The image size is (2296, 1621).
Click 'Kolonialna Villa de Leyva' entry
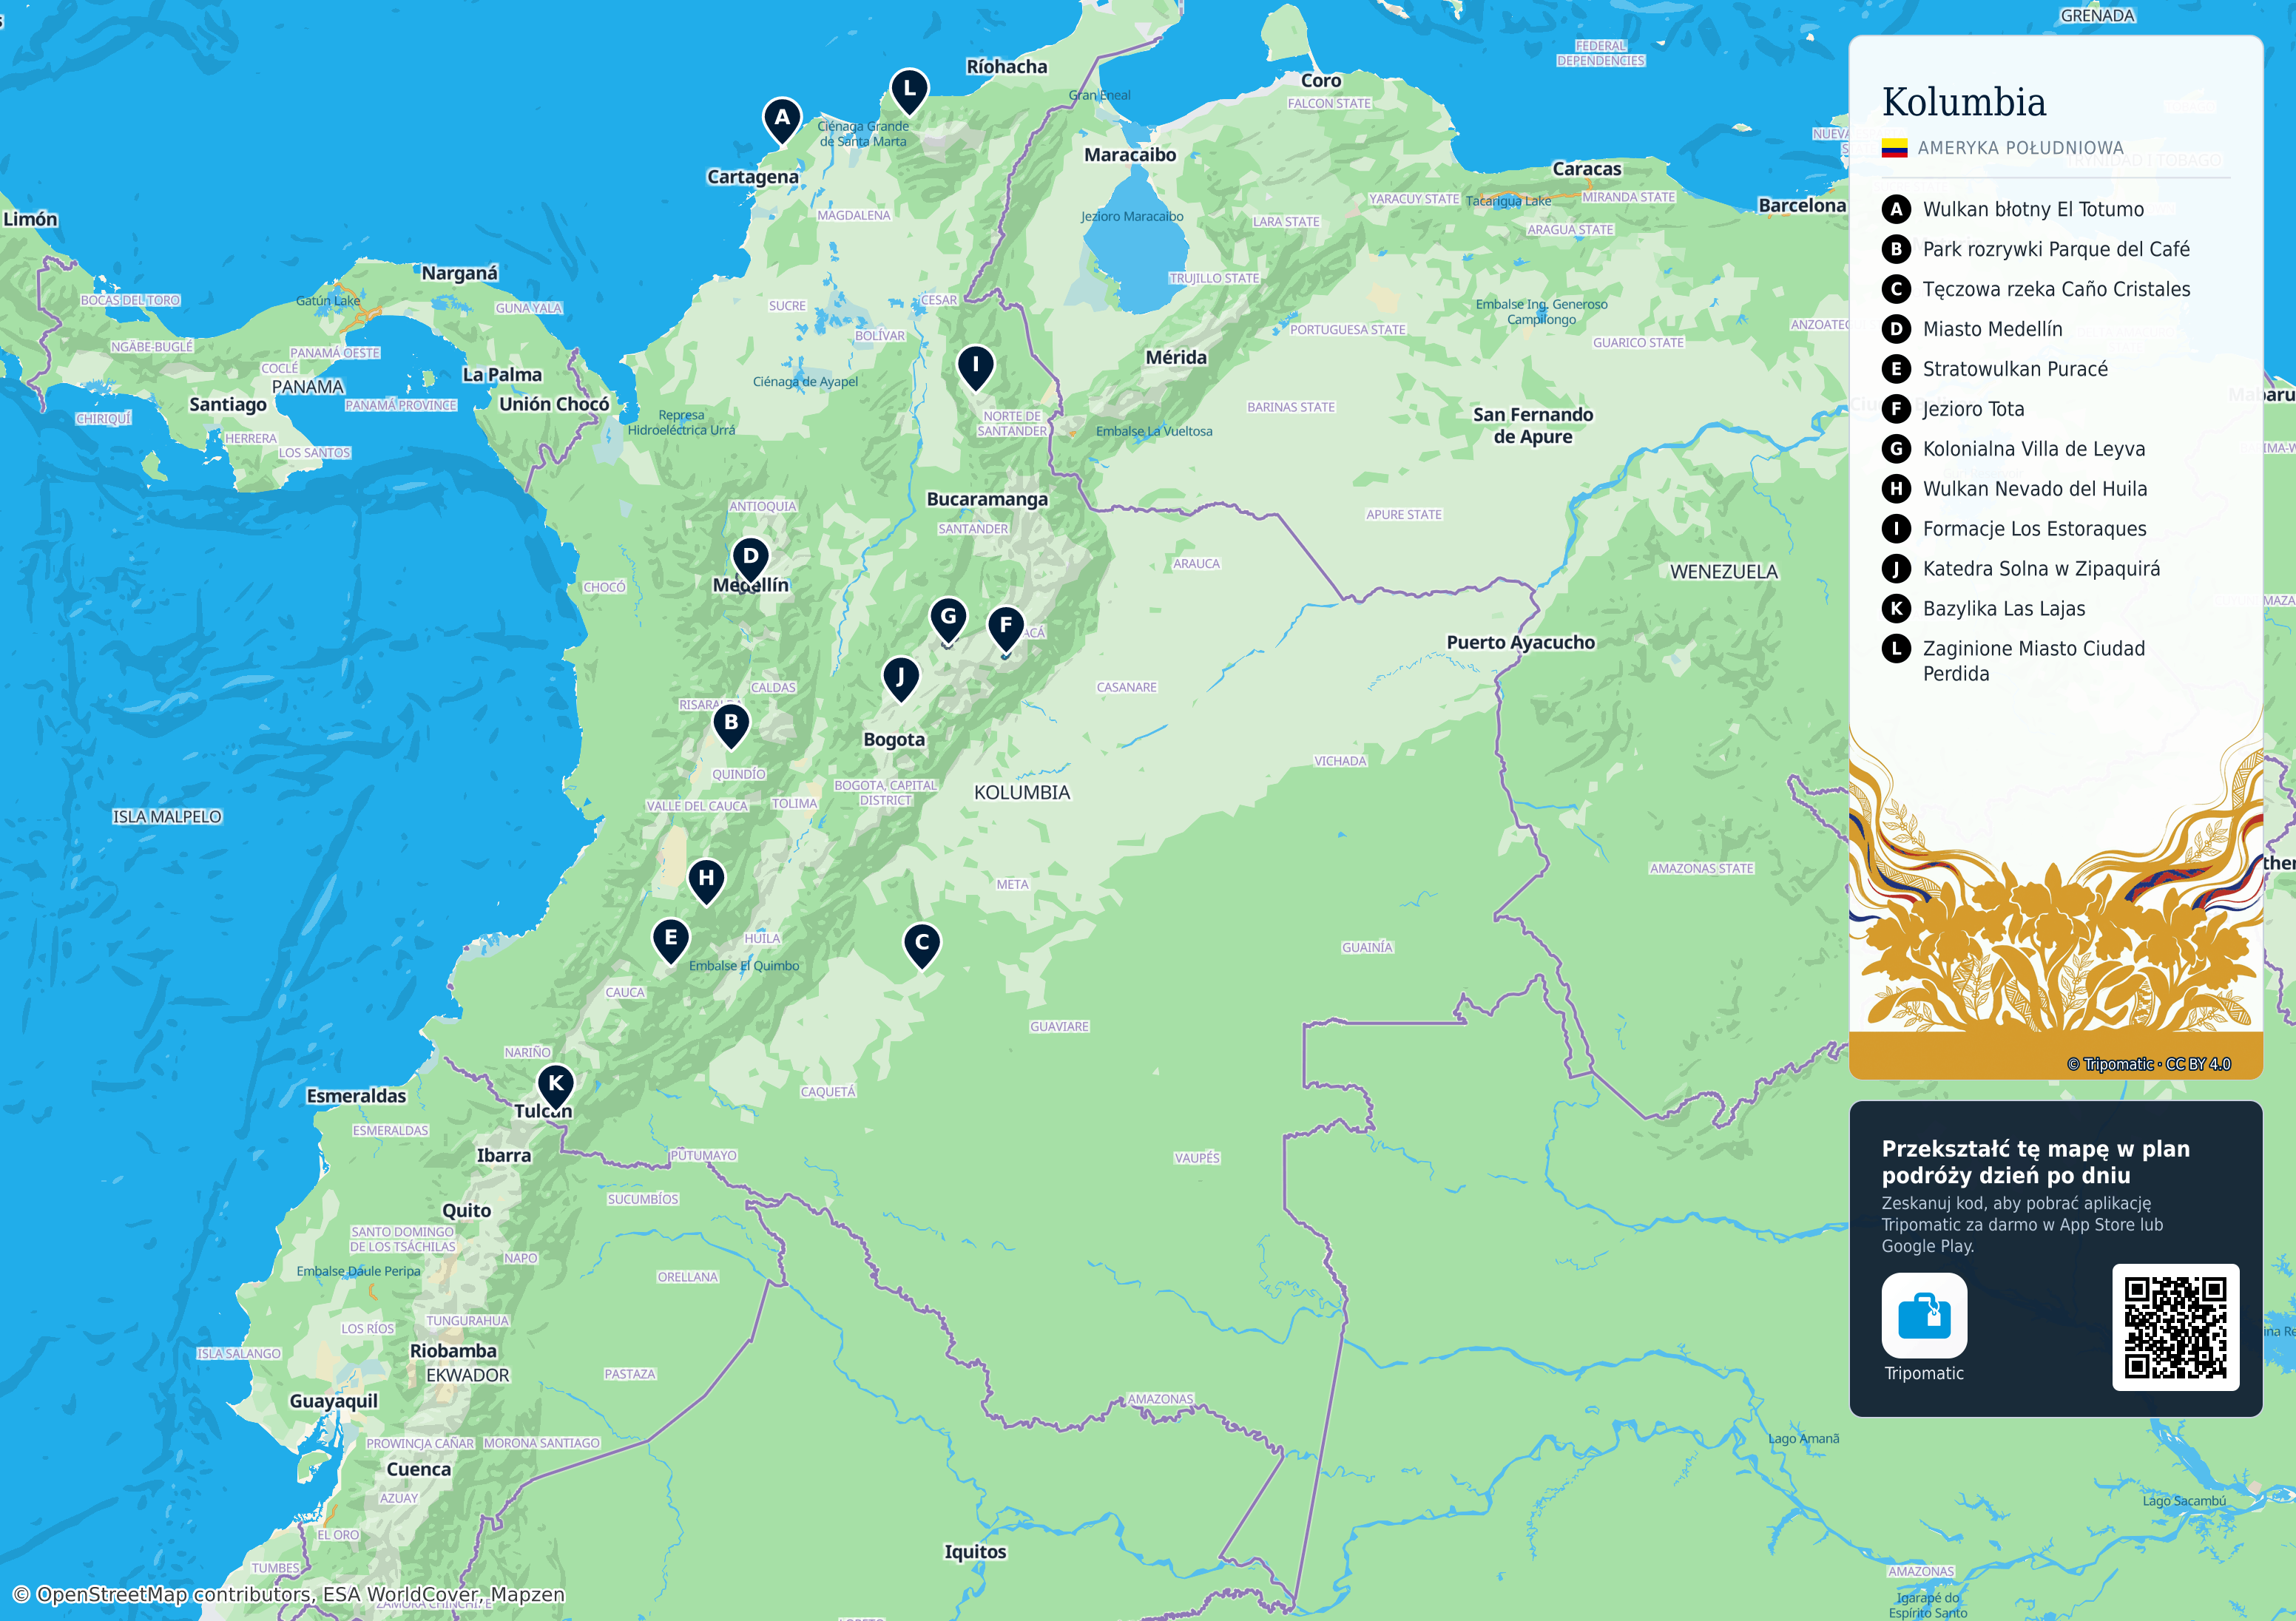pos(2034,449)
